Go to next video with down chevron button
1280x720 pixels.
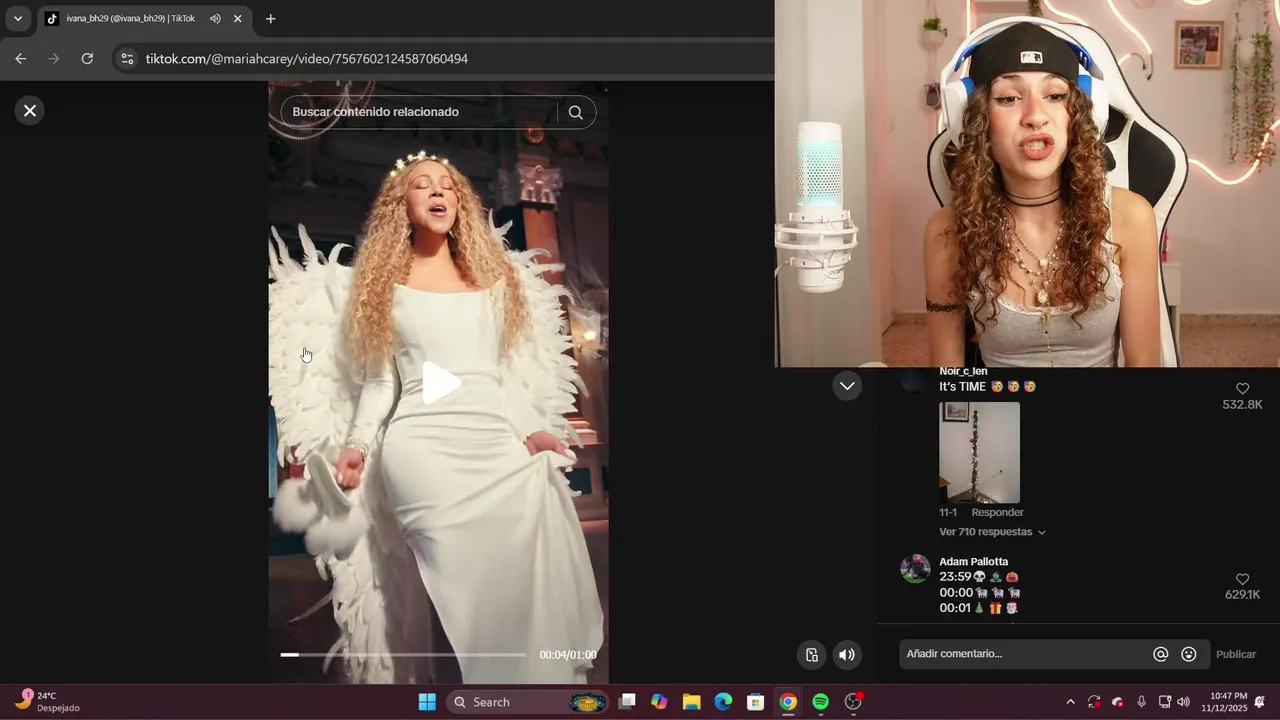(x=847, y=386)
